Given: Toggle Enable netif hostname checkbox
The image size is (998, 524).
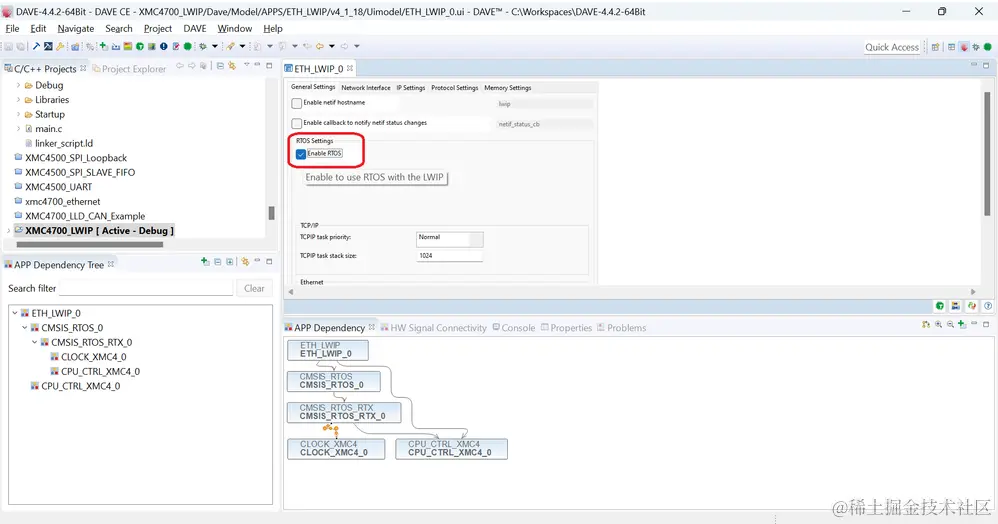Looking at the screenshot, I should point(297,103).
